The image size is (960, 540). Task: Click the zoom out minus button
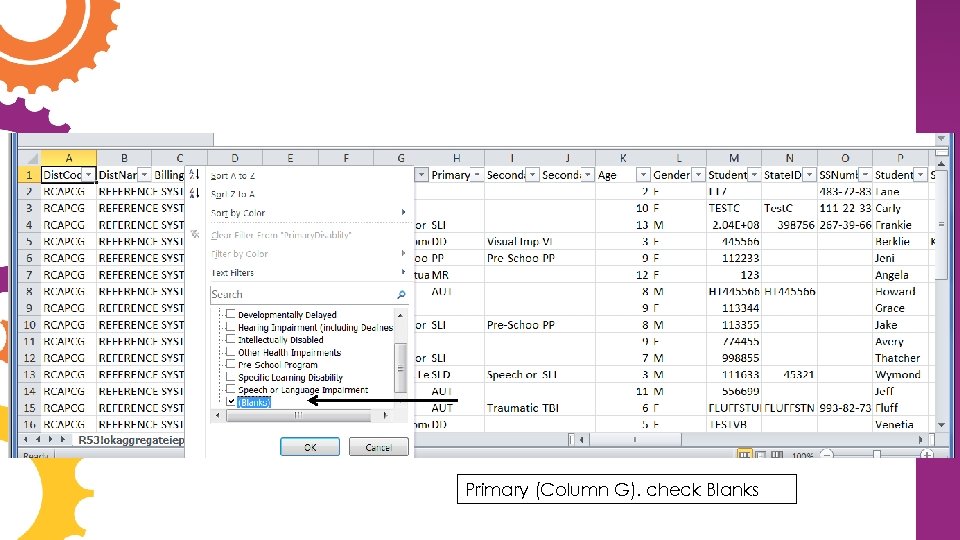click(827, 455)
